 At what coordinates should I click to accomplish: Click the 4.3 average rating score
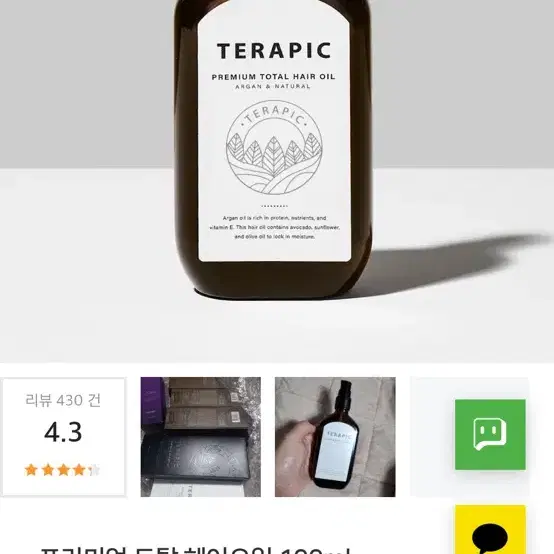(63, 432)
